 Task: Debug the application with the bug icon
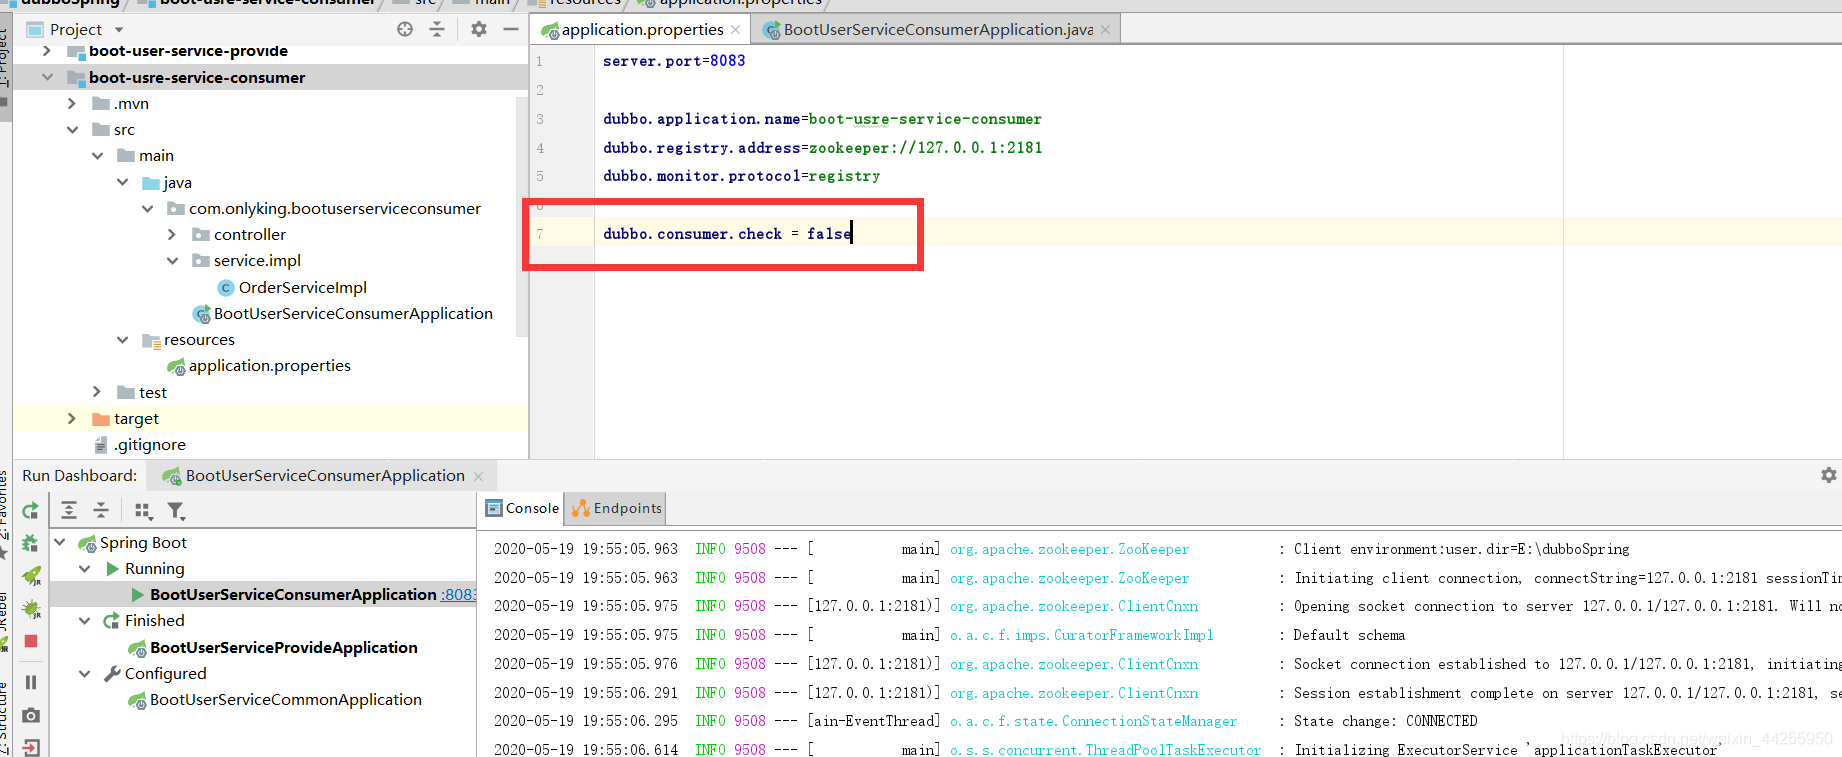[x=31, y=543]
